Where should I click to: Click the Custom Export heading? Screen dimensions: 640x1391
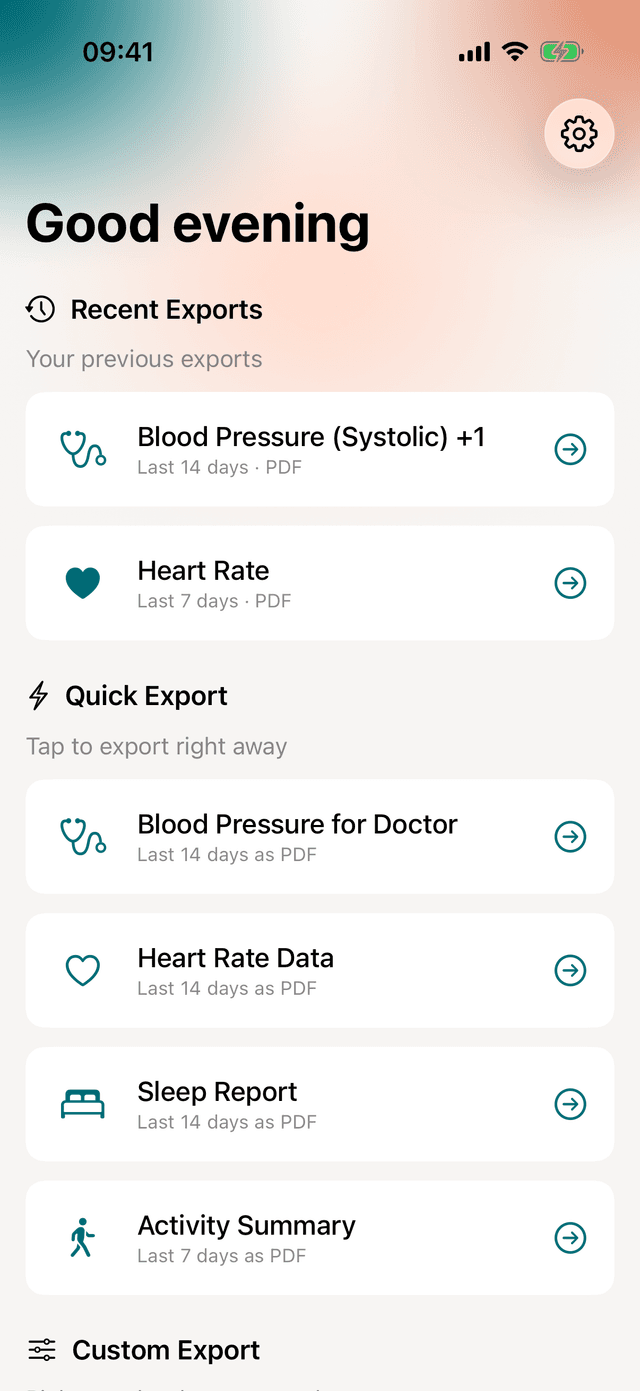tap(165, 1350)
